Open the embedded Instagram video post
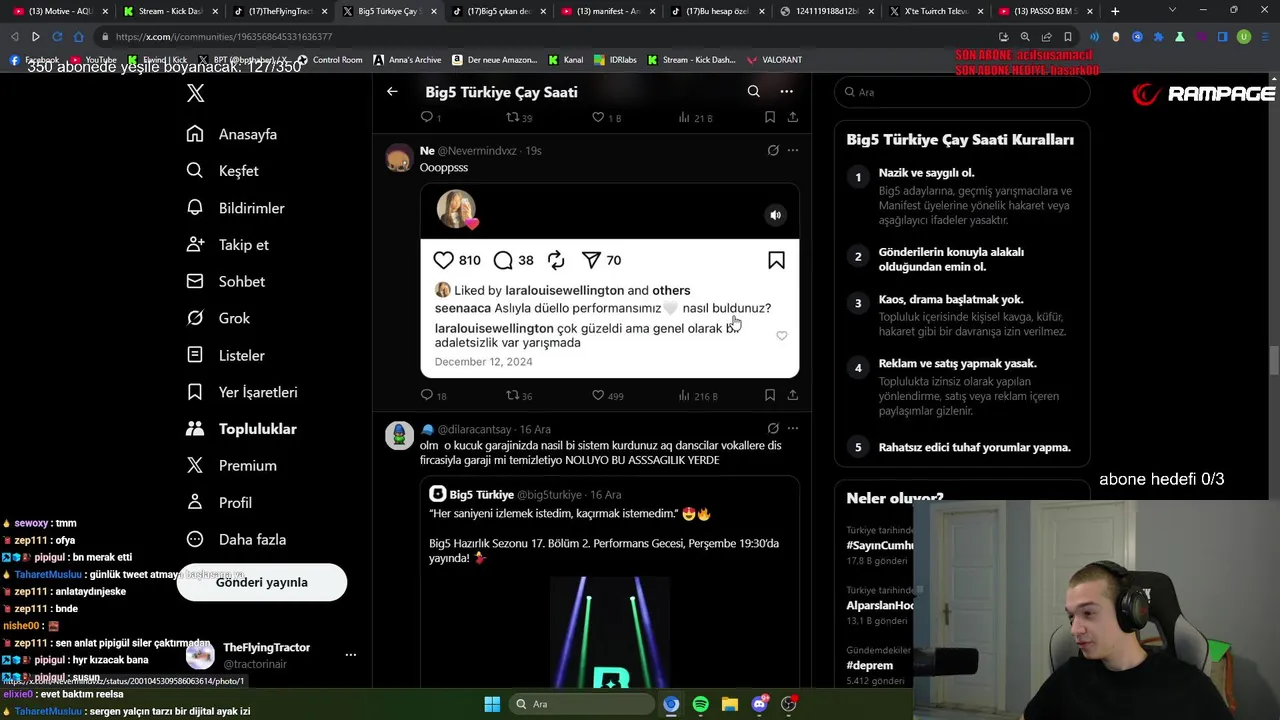 tap(610, 281)
